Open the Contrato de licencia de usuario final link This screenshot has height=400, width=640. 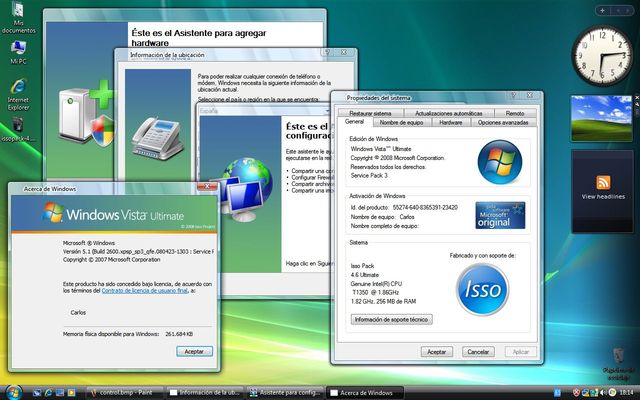[144, 291]
